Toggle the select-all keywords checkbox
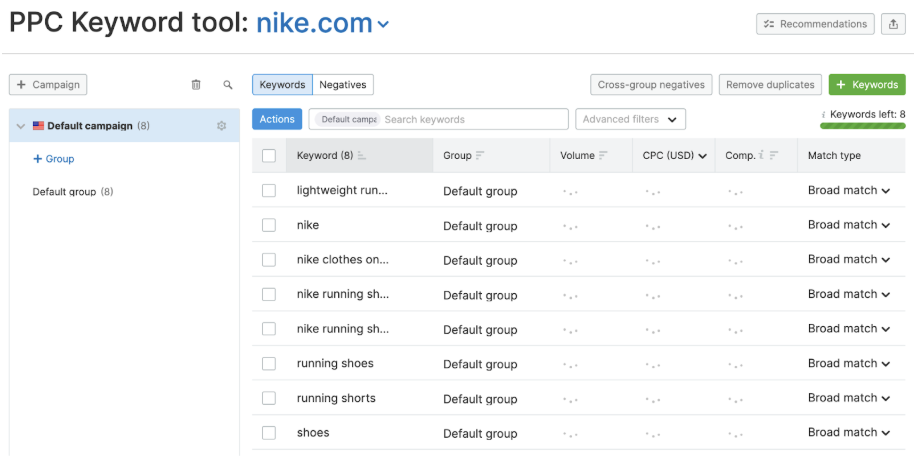This screenshot has width=924, height=472. pos(268,156)
